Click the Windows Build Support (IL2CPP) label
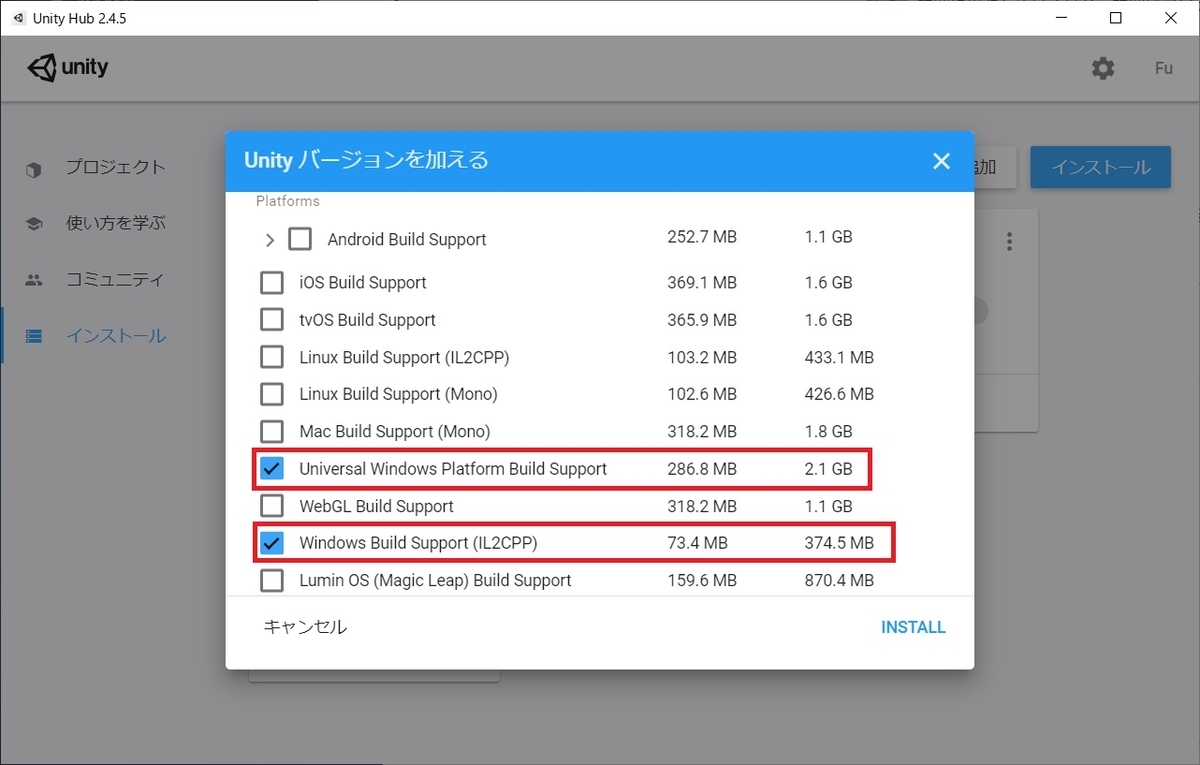This screenshot has width=1200, height=765. pyautogui.click(x=419, y=543)
